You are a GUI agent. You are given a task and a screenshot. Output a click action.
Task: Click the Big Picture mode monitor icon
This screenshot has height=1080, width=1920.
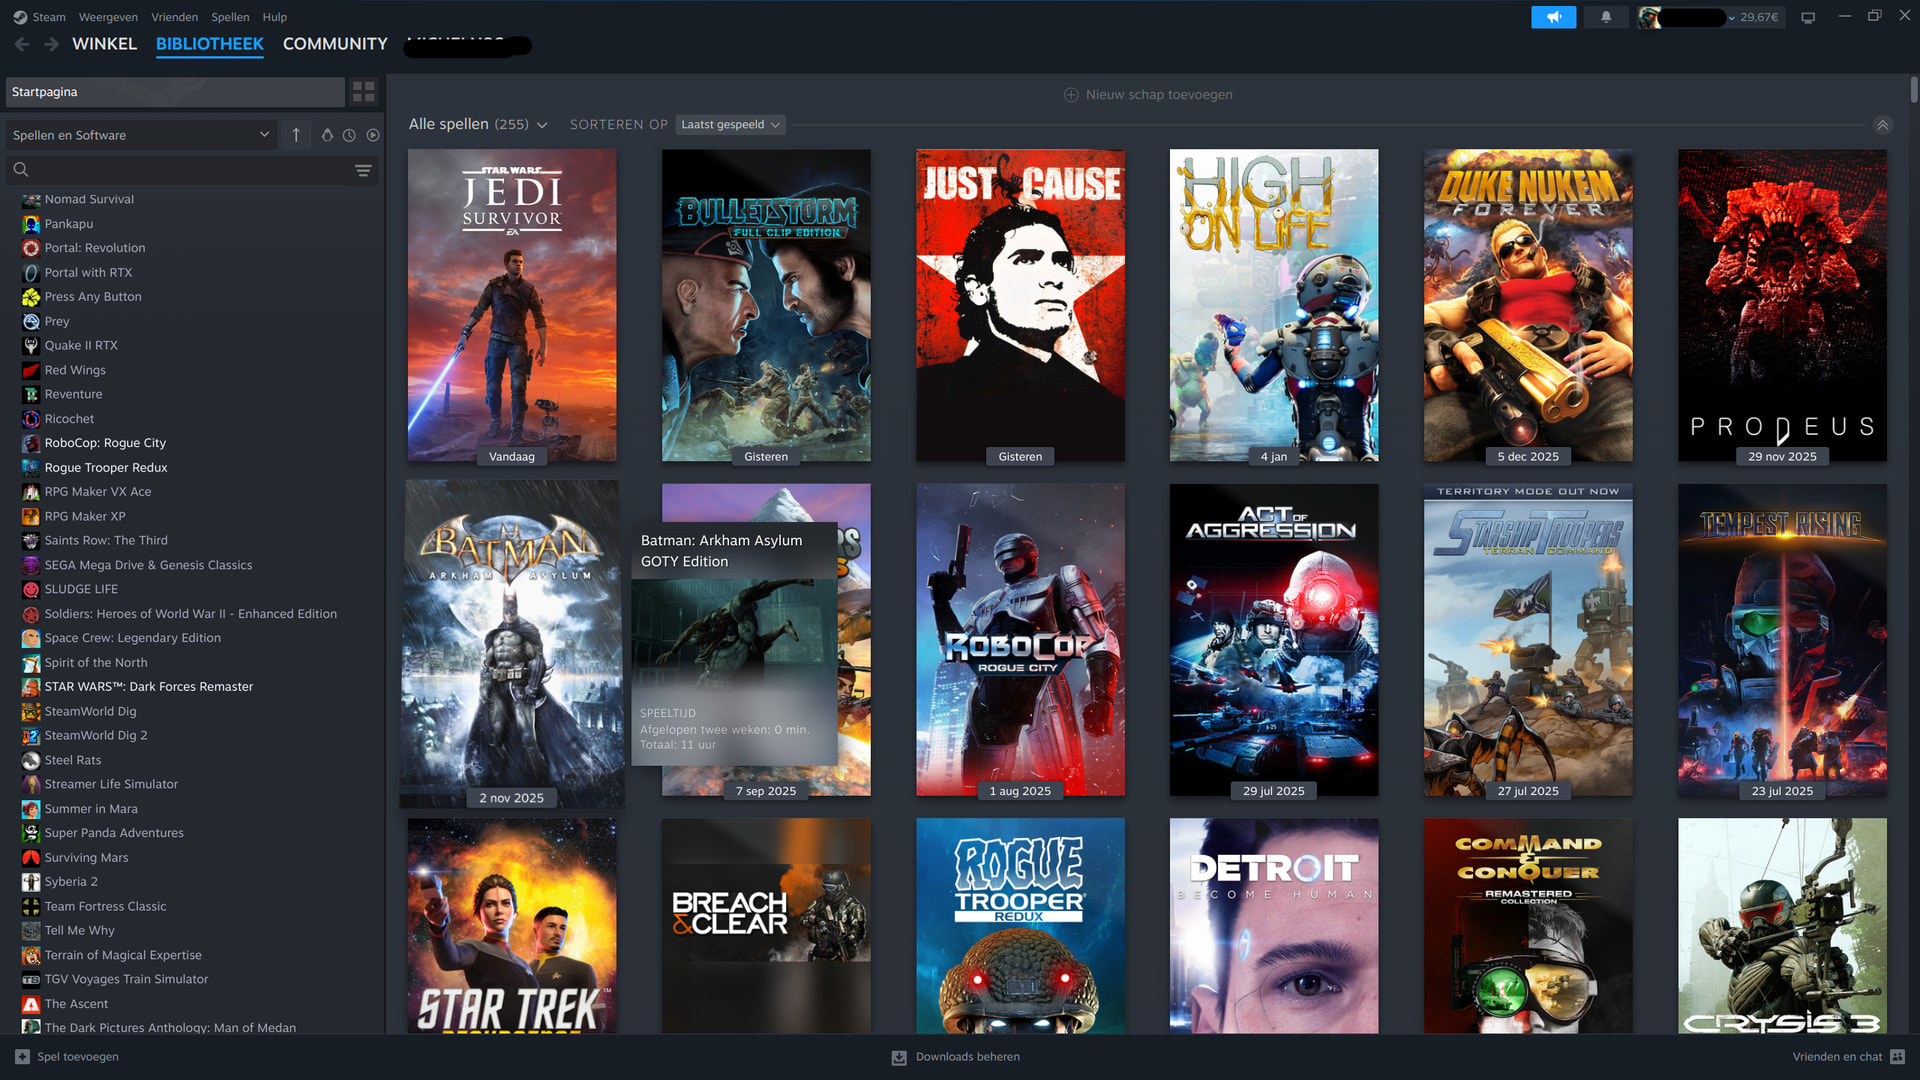click(x=1808, y=17)
